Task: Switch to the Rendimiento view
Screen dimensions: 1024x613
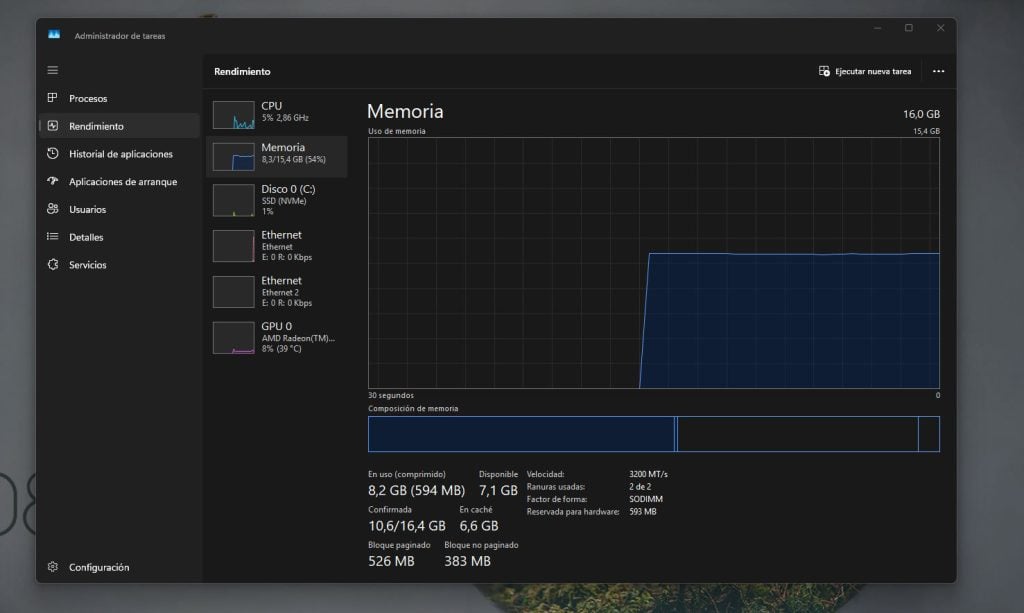Action: (x=100, y=126)
